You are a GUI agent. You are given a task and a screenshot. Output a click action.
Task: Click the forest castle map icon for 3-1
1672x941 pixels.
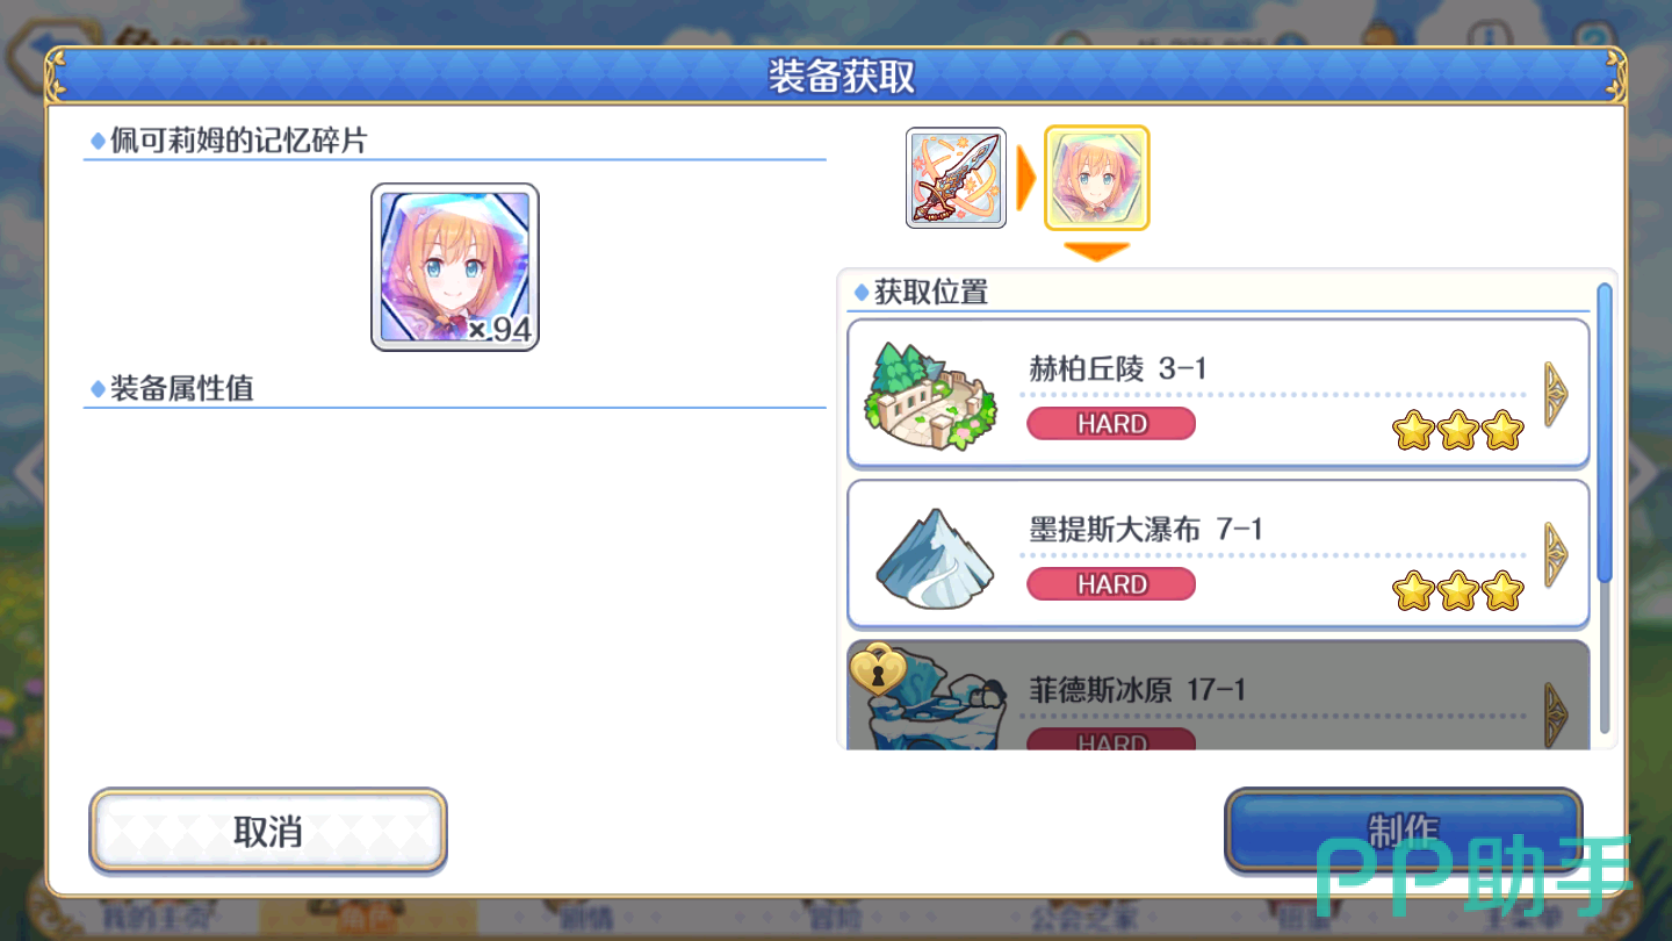(931, 396)
